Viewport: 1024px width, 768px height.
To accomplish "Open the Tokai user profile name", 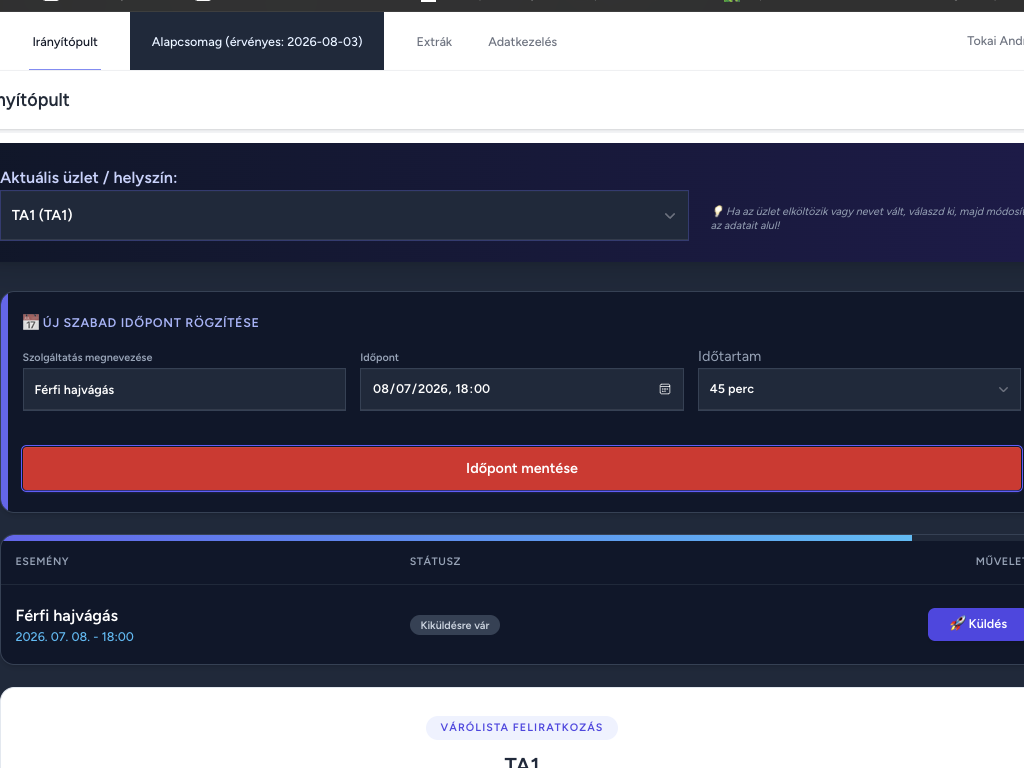I will click(995, 40).
